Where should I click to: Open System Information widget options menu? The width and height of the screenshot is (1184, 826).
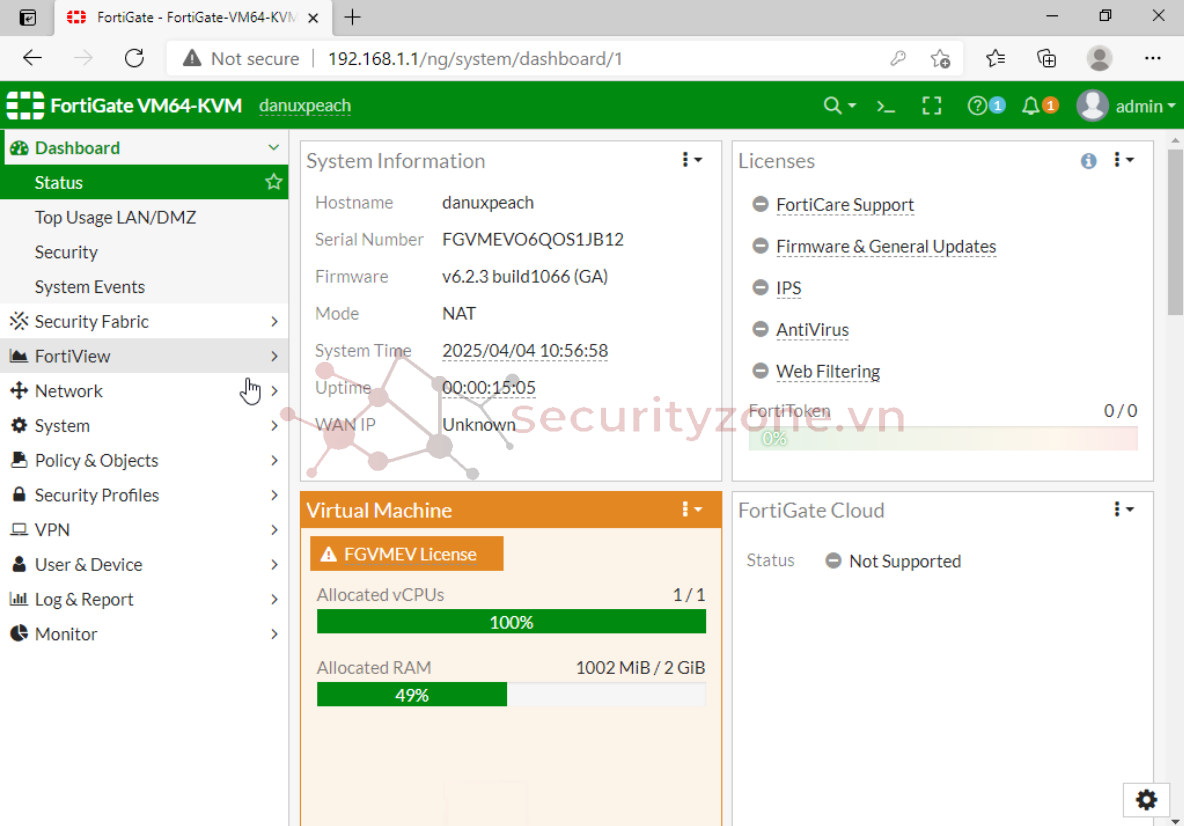coord(691,160)
